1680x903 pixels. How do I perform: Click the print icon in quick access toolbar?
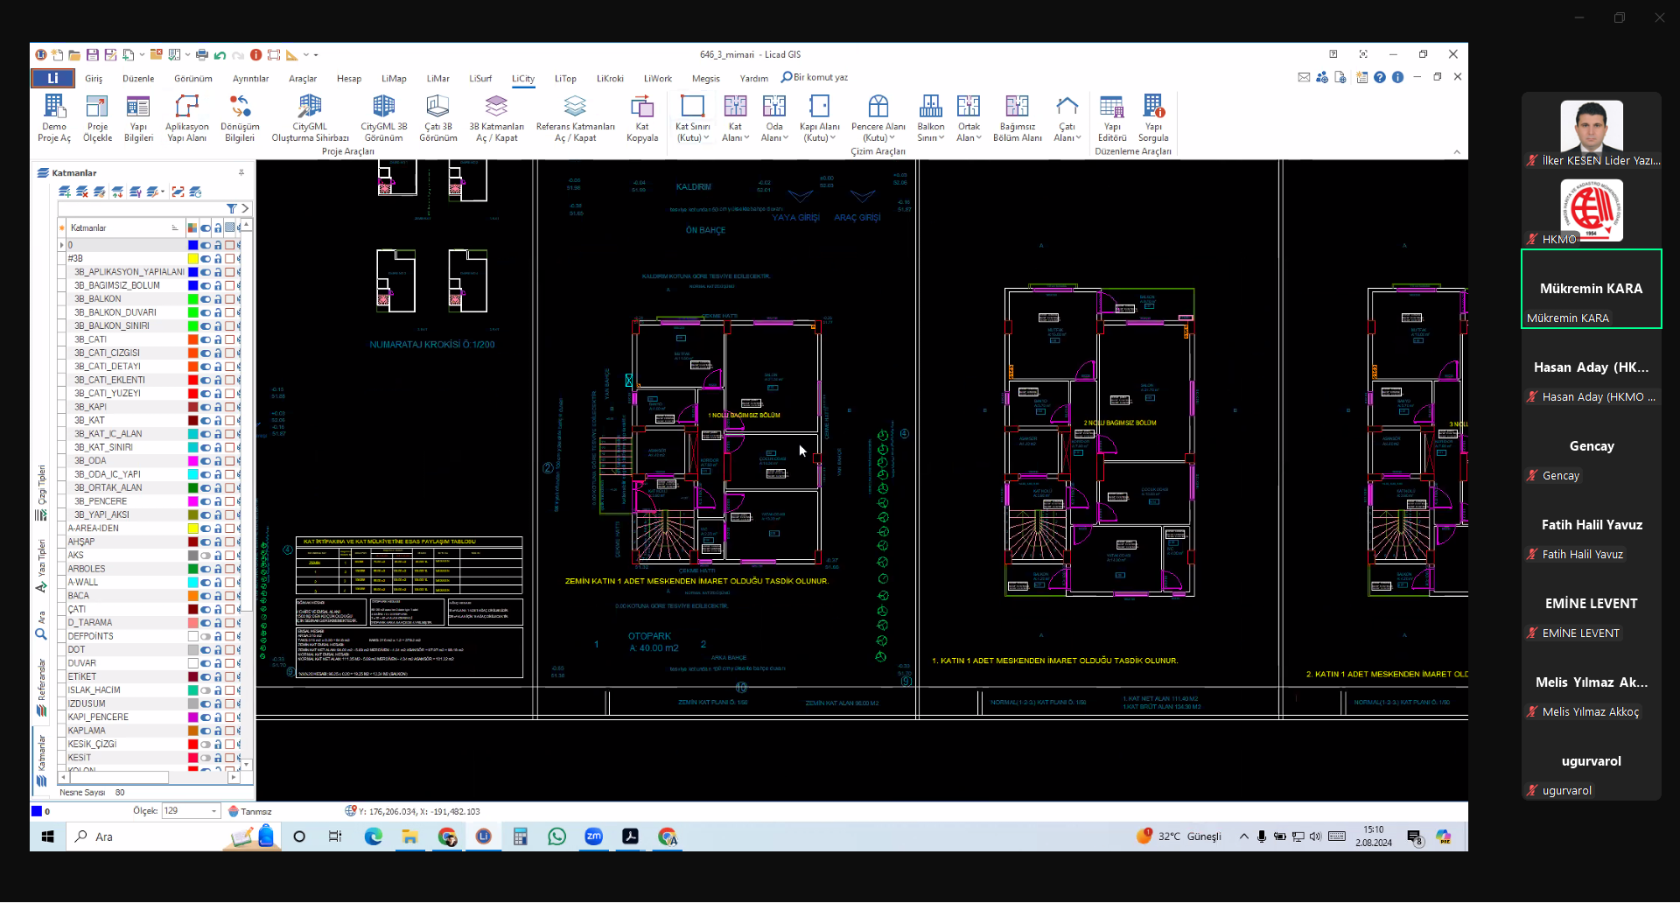[x=202, y=55]
